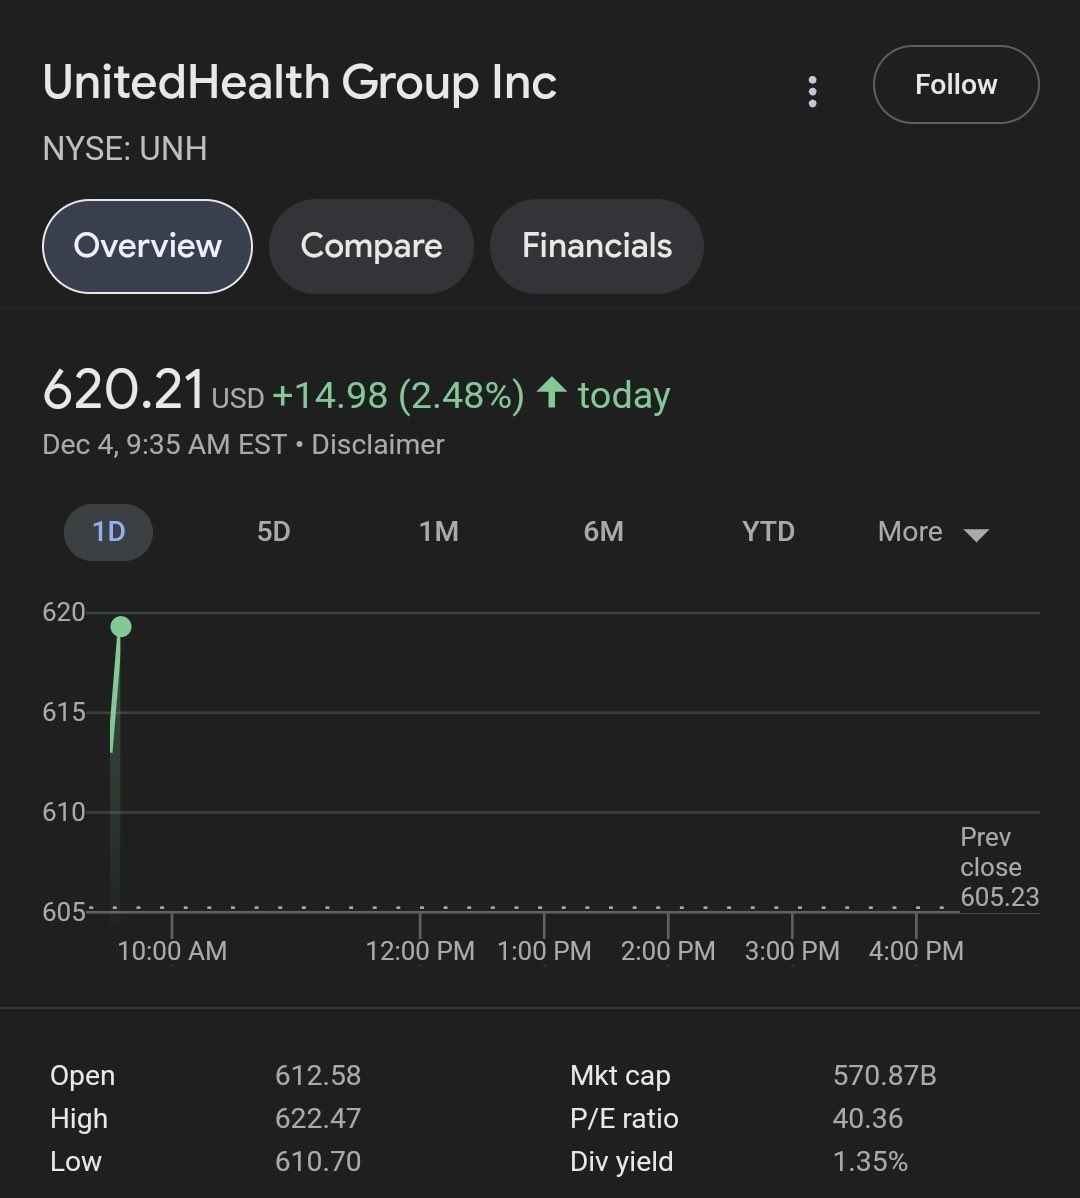The height and width of the screenshot is (1198, 1080).
Task: Click the P/E ratio stat label
Action: pyautogui.click(x=624, y=1119)
